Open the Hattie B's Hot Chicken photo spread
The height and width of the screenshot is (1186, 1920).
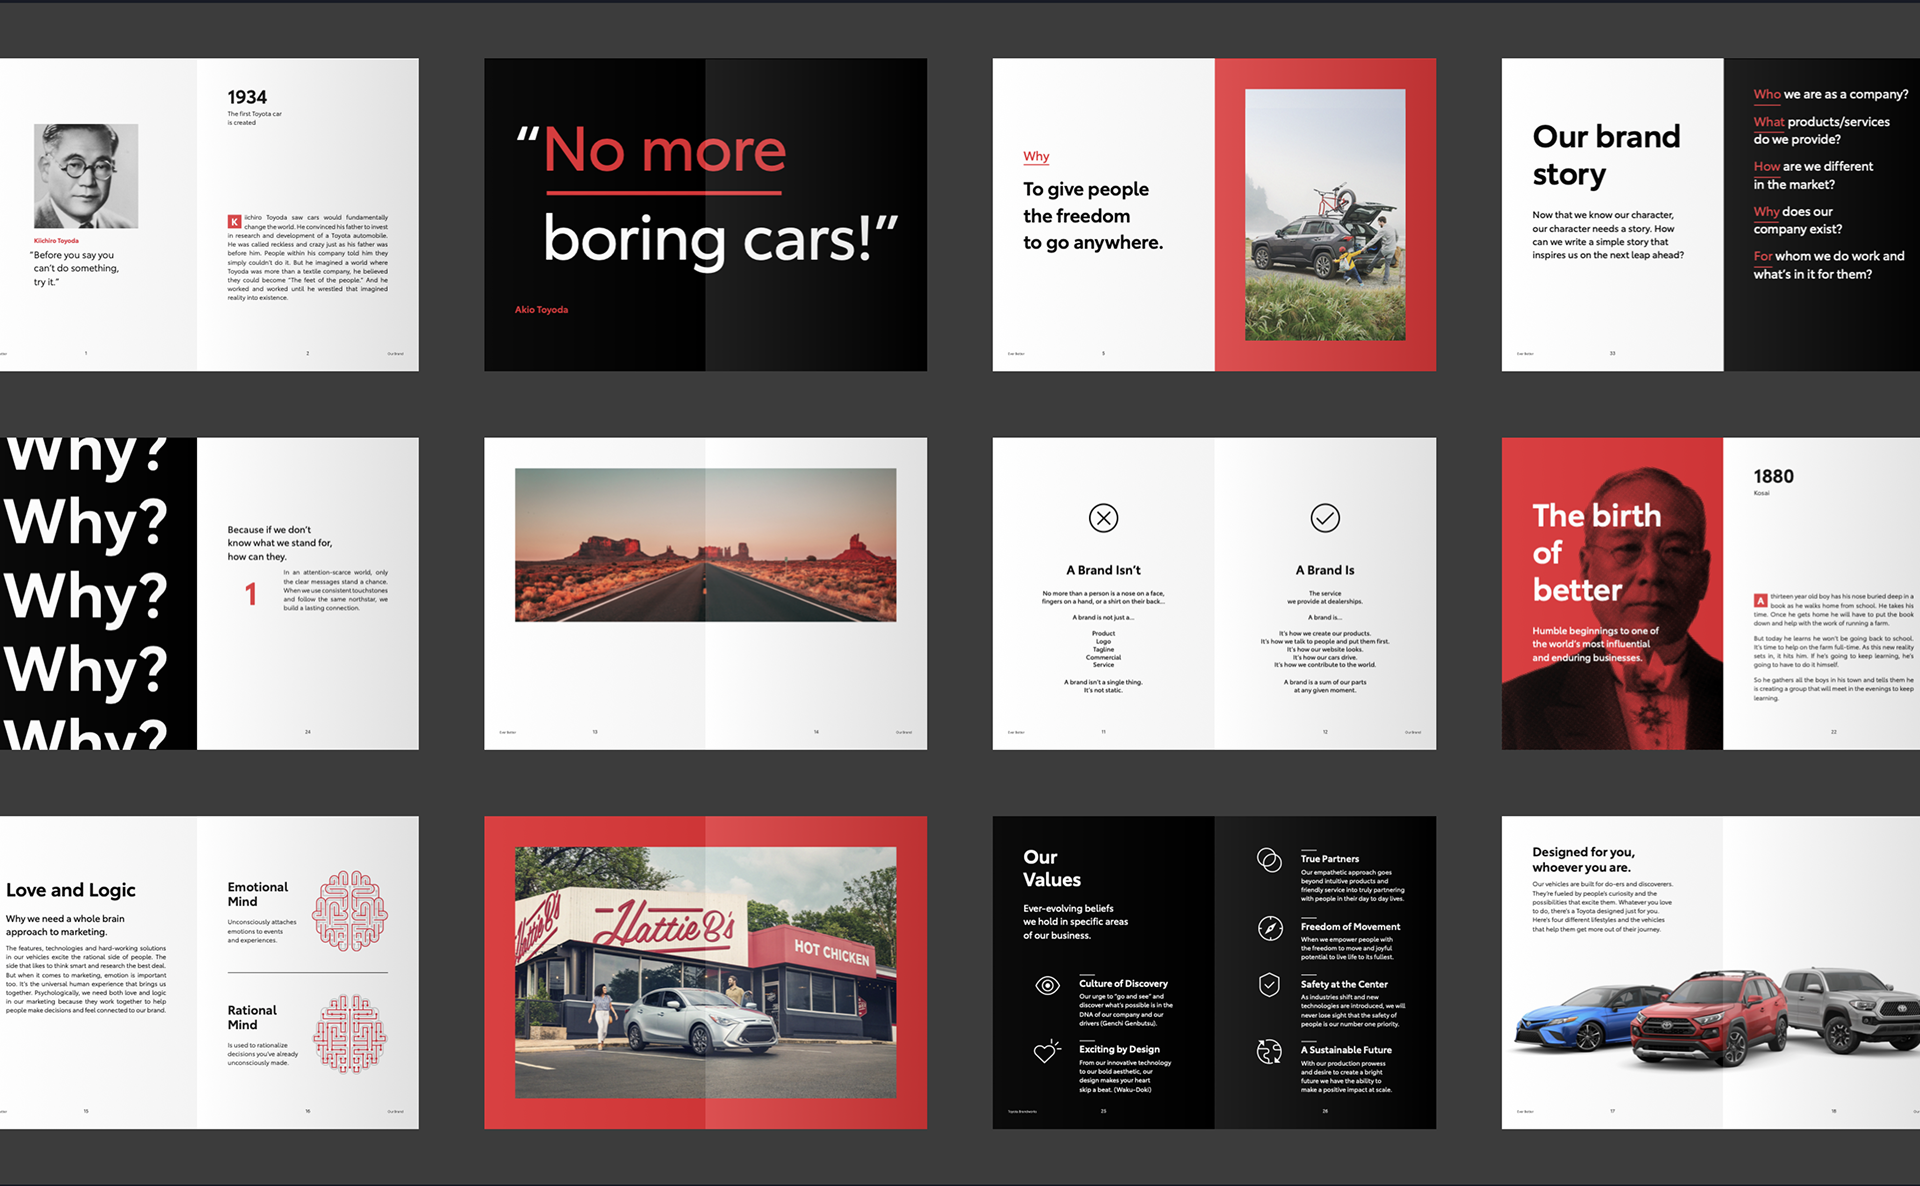[705, 972]
